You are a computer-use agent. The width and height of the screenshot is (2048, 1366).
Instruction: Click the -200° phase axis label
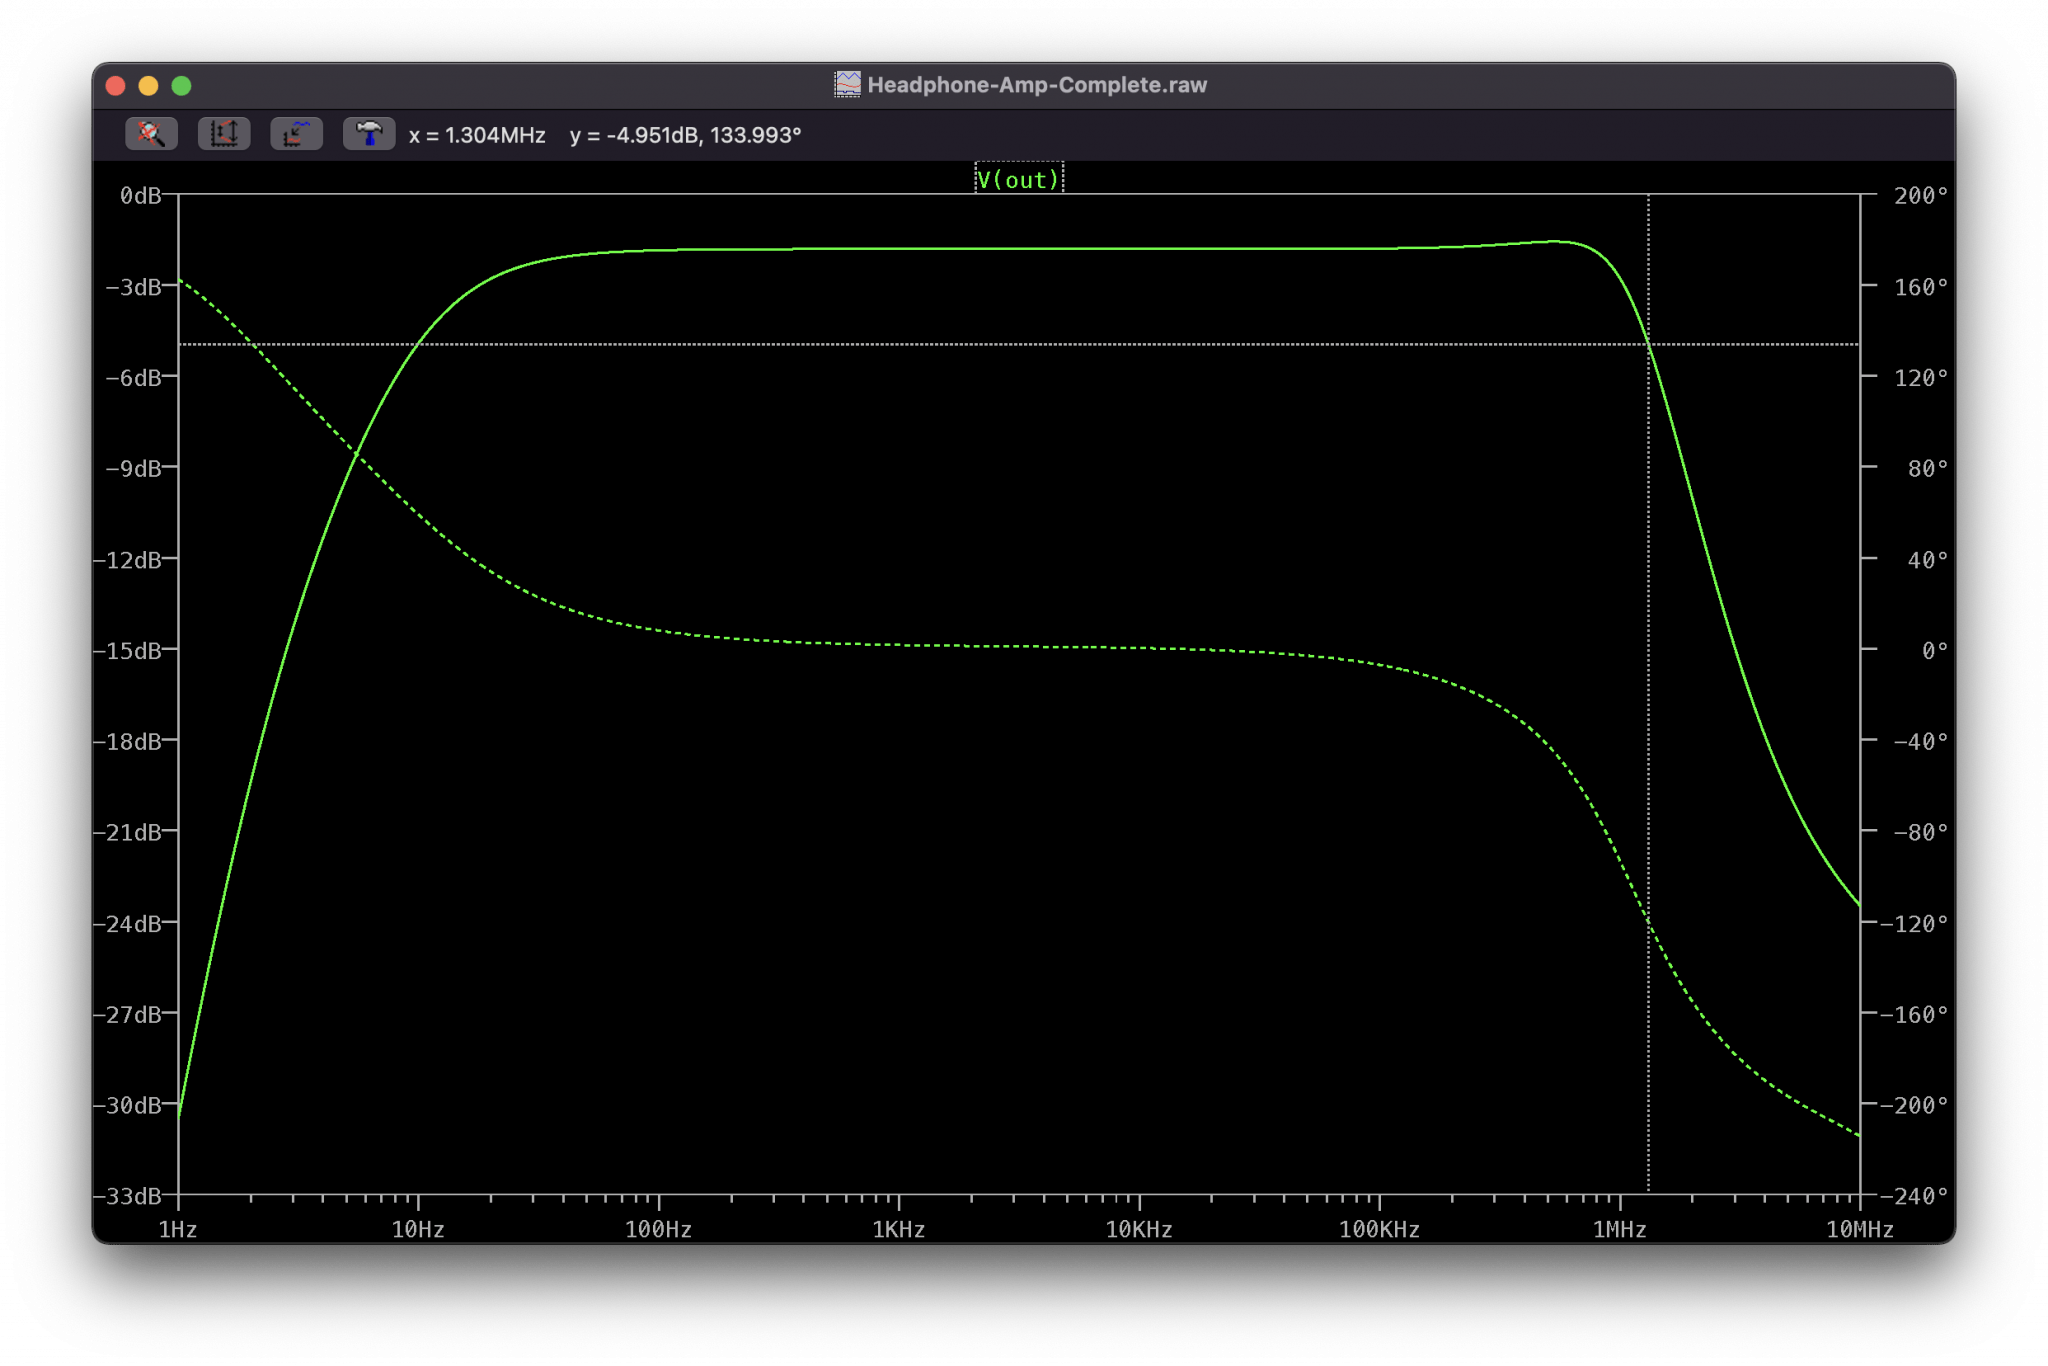[x=1915, y=1106]
